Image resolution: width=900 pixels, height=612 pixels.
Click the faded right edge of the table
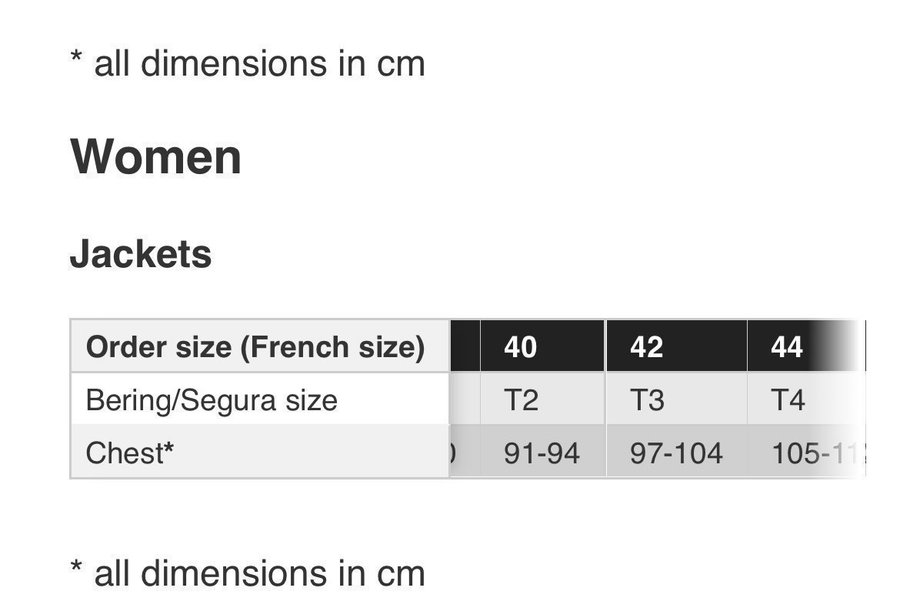[x=844, y=398]
